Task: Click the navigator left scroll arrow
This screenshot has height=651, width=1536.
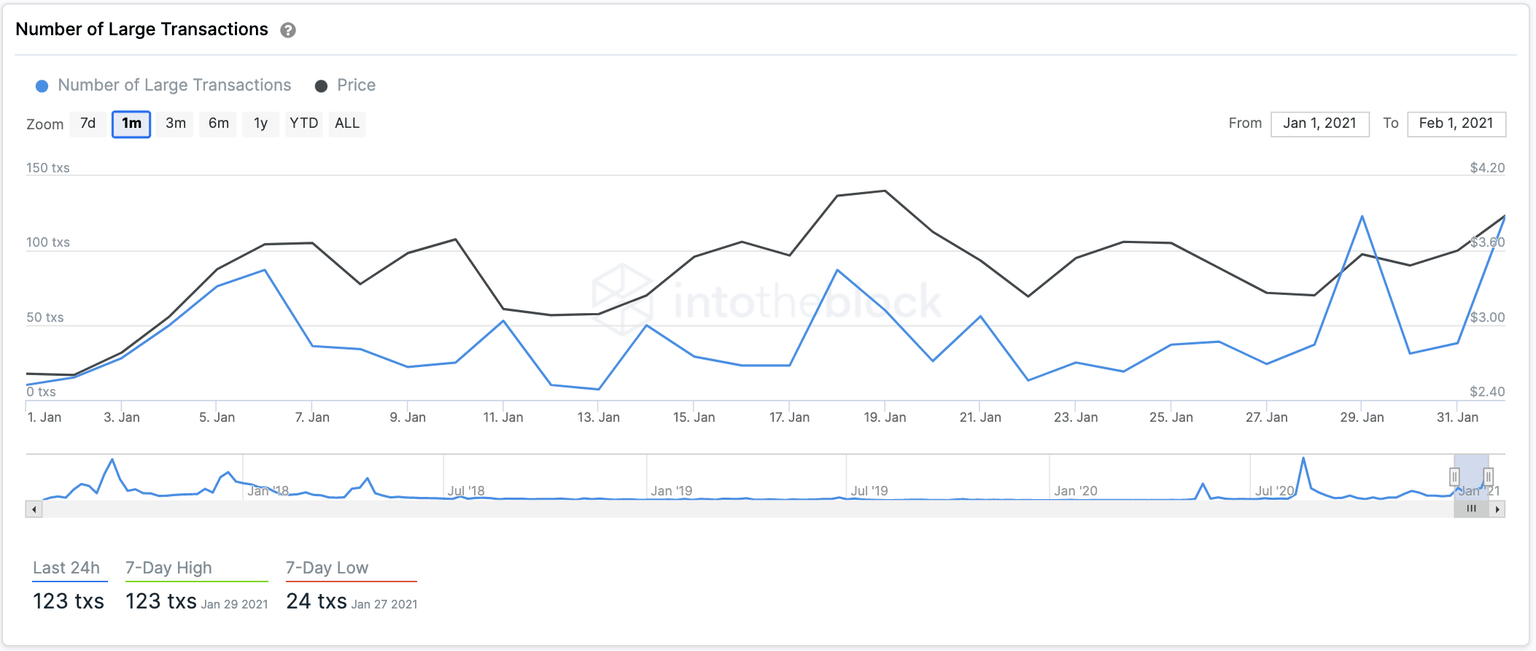Action: (x=35, y=509)
